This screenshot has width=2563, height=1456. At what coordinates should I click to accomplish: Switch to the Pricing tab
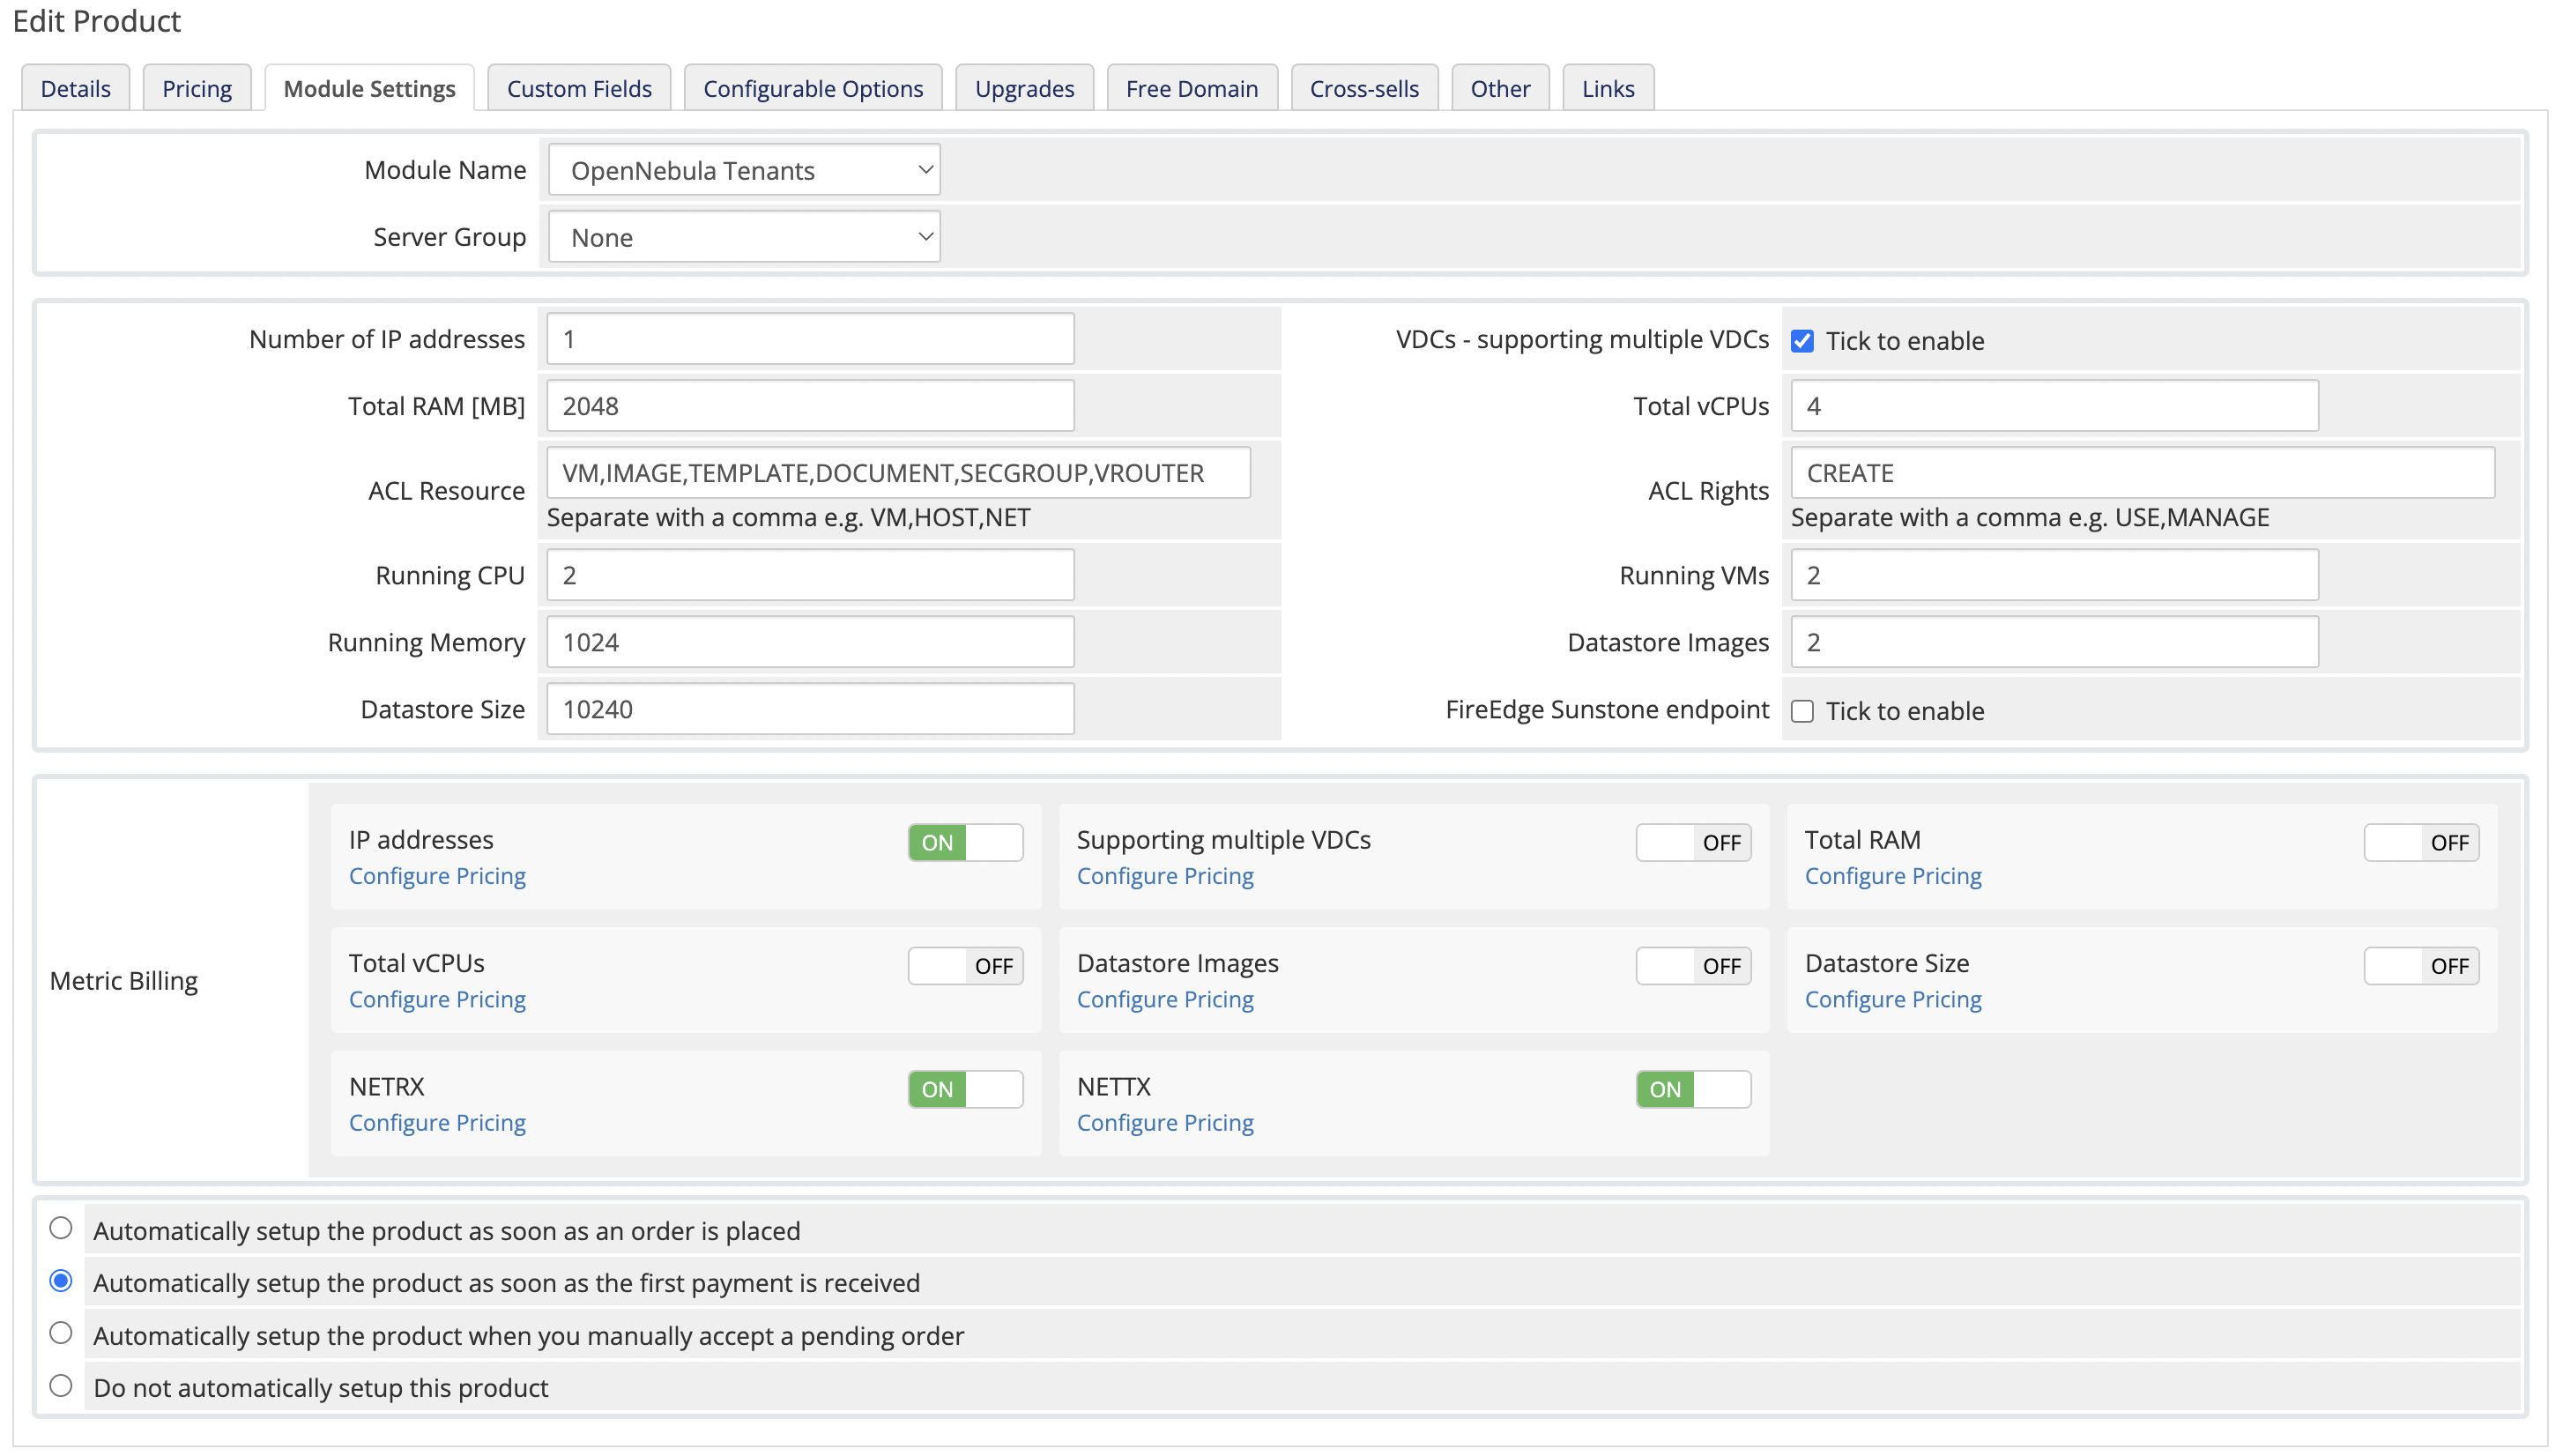coord(196,88)
